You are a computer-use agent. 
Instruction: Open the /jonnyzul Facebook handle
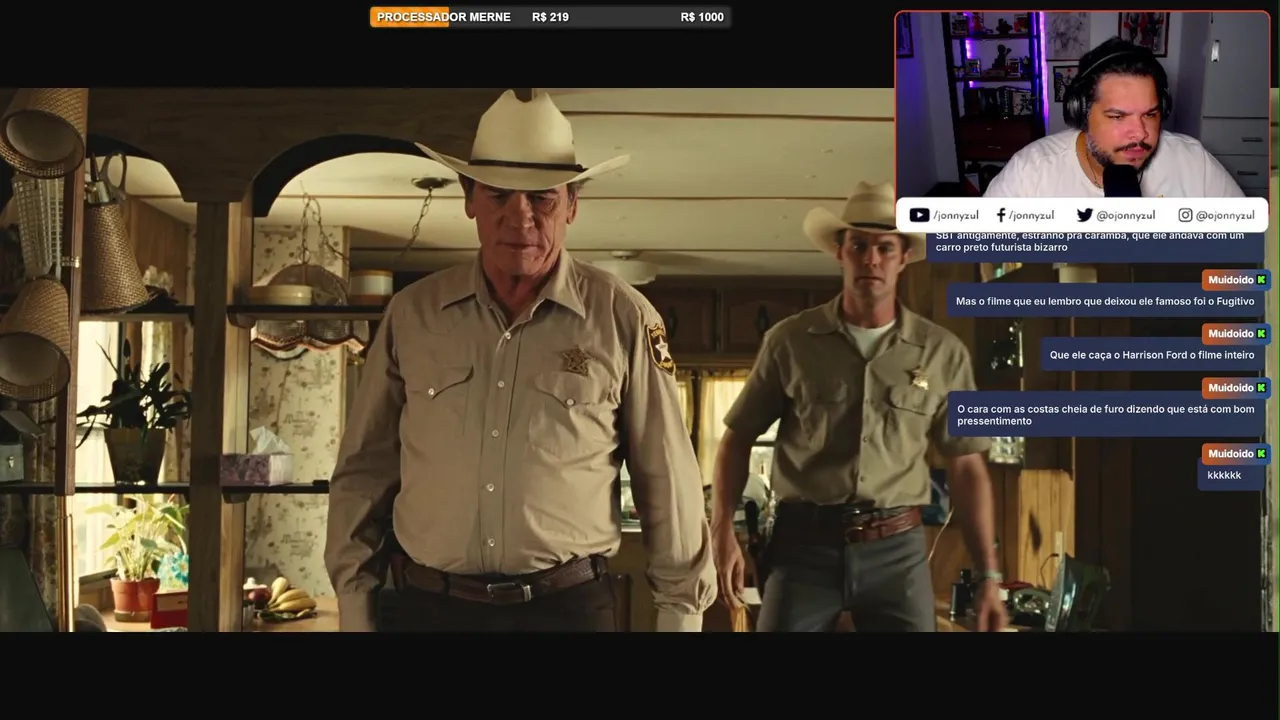point(1031,215)
